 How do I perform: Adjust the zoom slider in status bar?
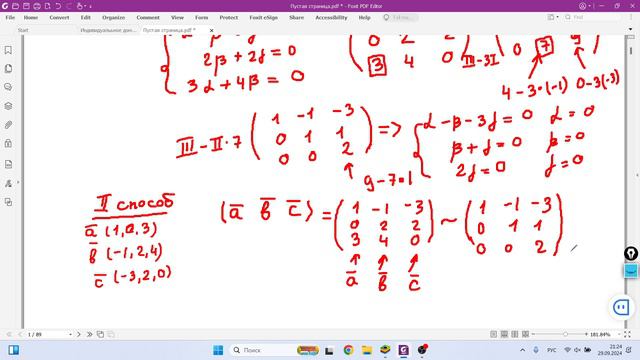(x=565, y=334)
